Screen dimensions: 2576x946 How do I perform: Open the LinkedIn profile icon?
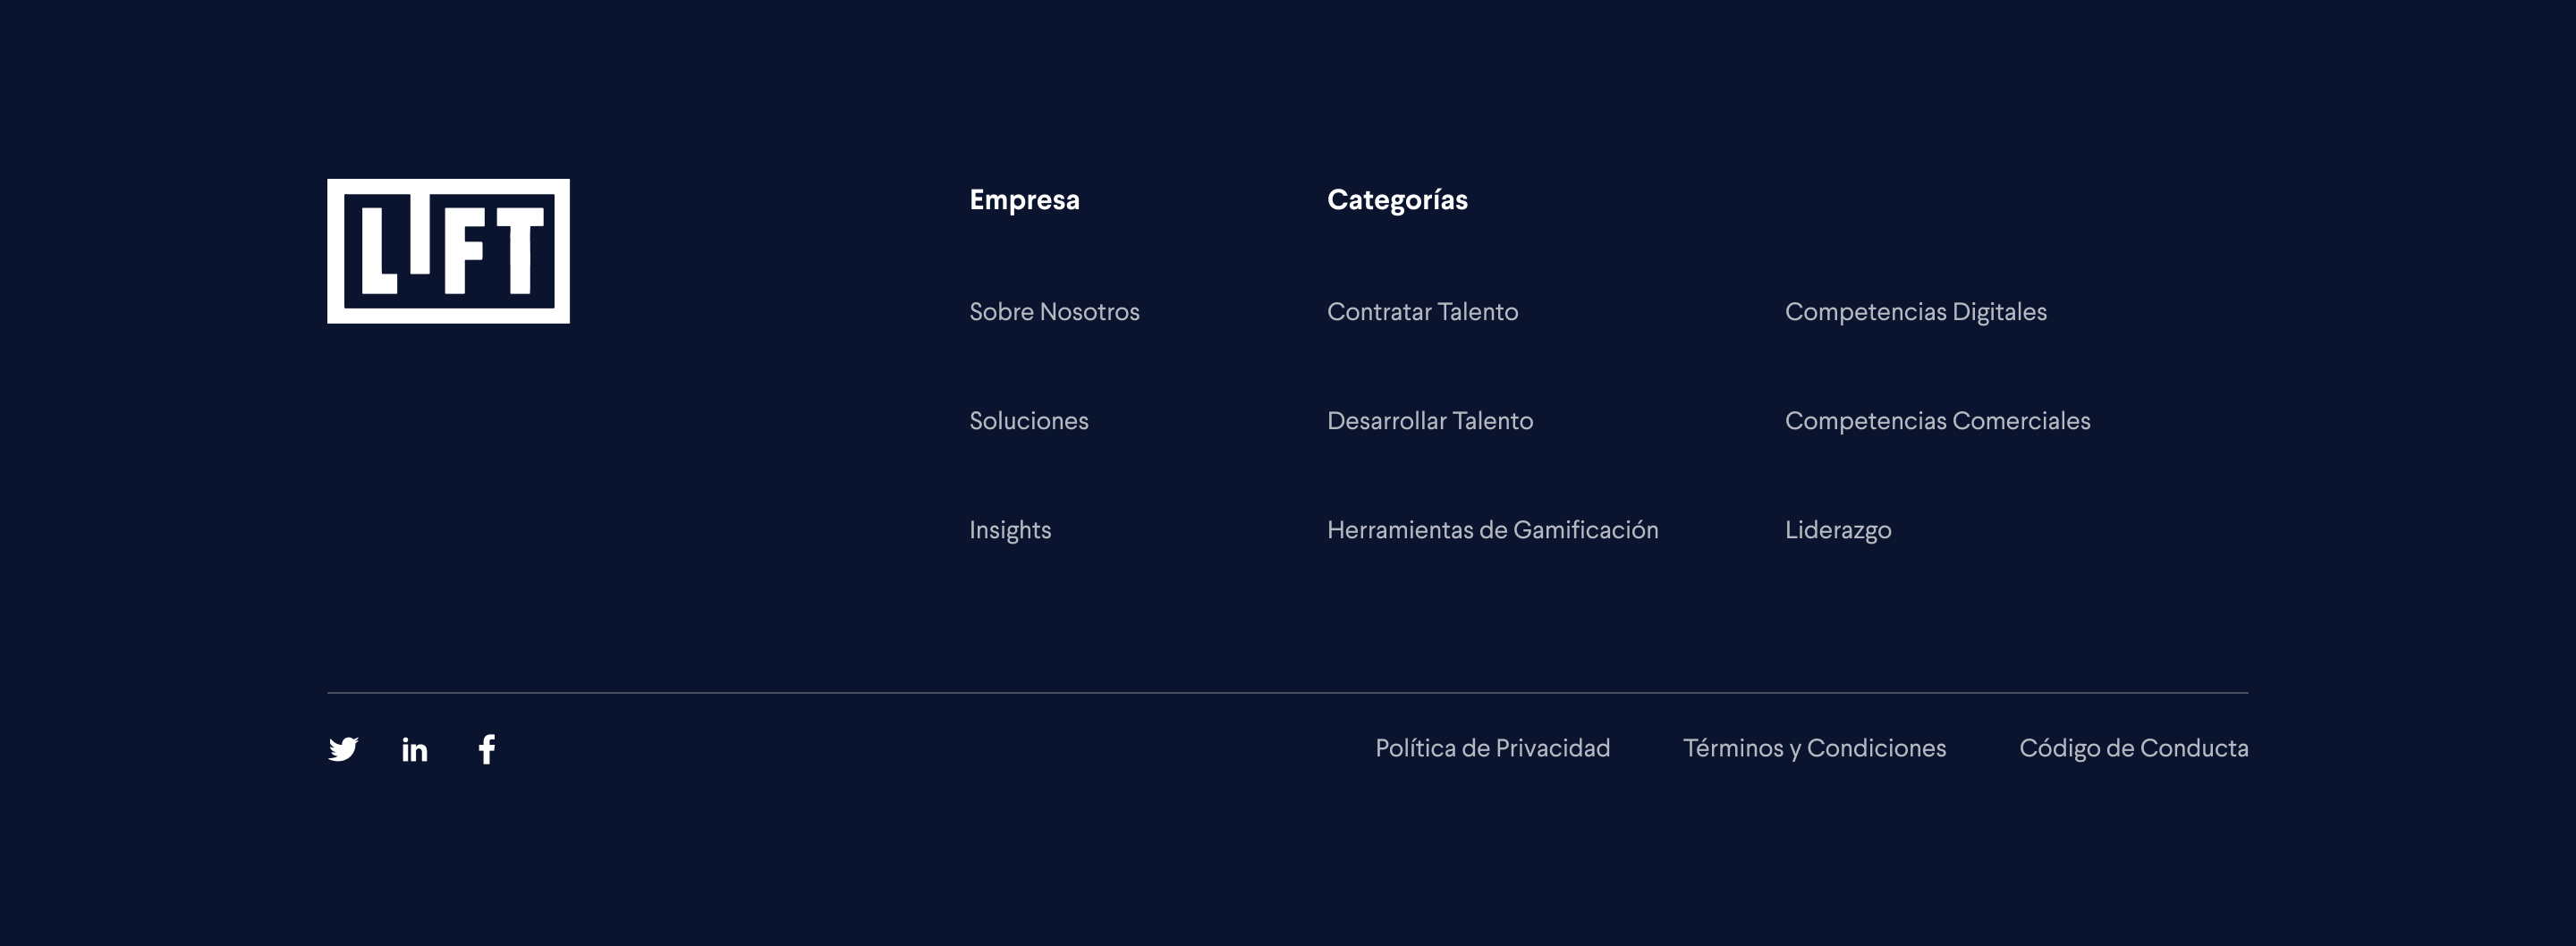coord(414,748)
